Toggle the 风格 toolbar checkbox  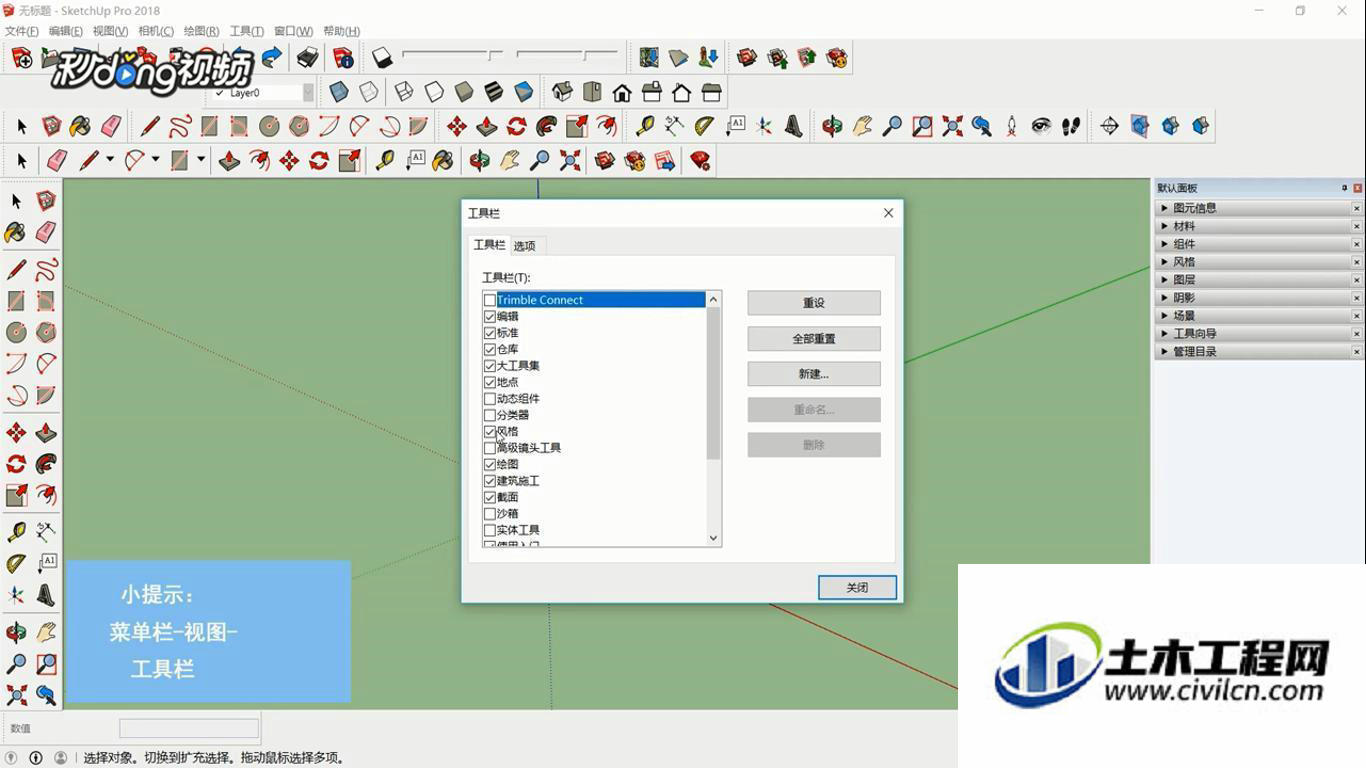point(490,432)
